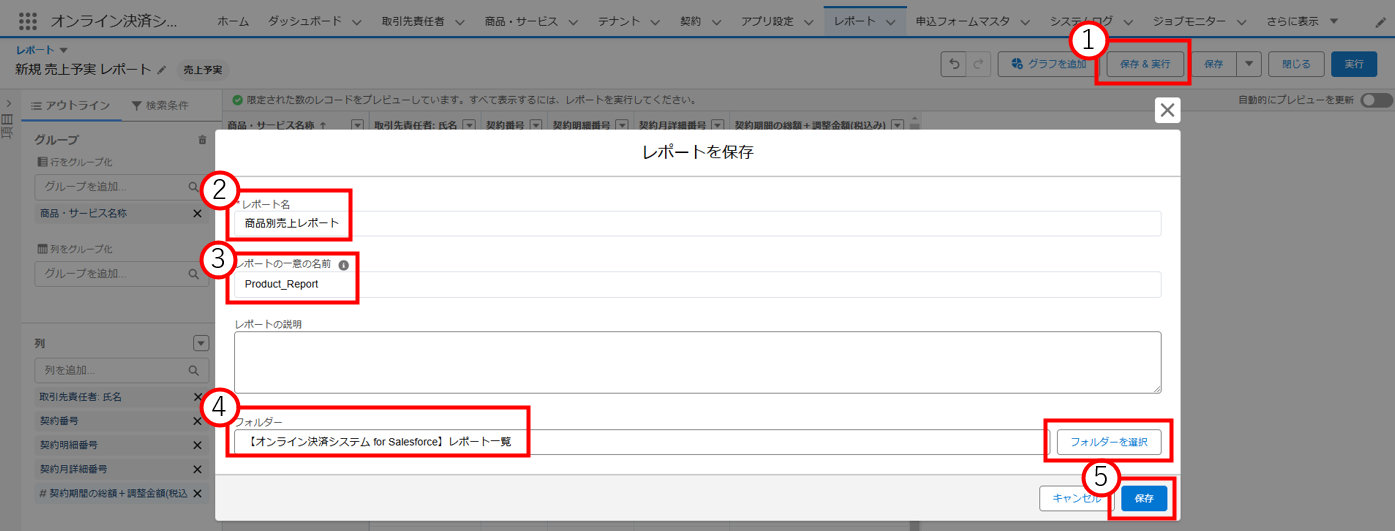The image size is (1395, 531).
Task: Click into the レポートの説明 text area
Action: click(697, 362)
